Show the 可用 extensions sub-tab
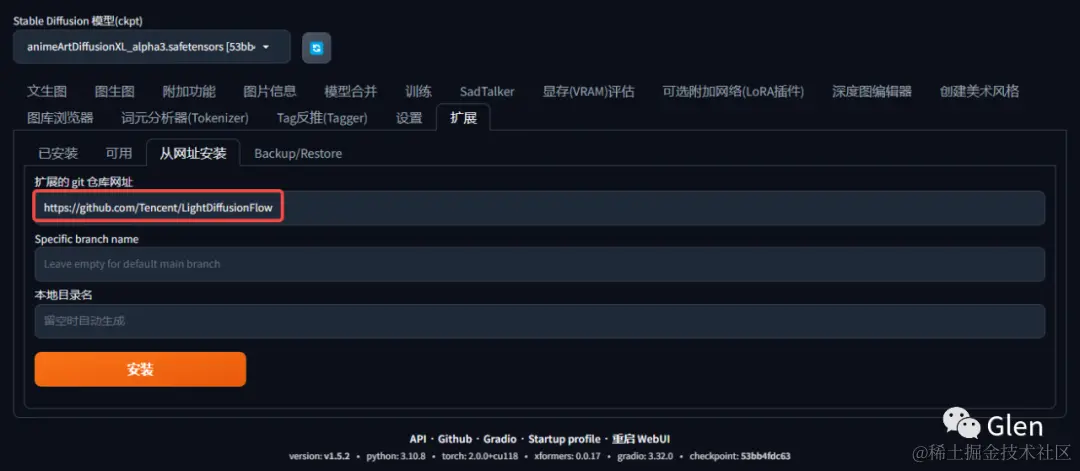This screenshot has width=1080, height=471. [x=118, y=154]
